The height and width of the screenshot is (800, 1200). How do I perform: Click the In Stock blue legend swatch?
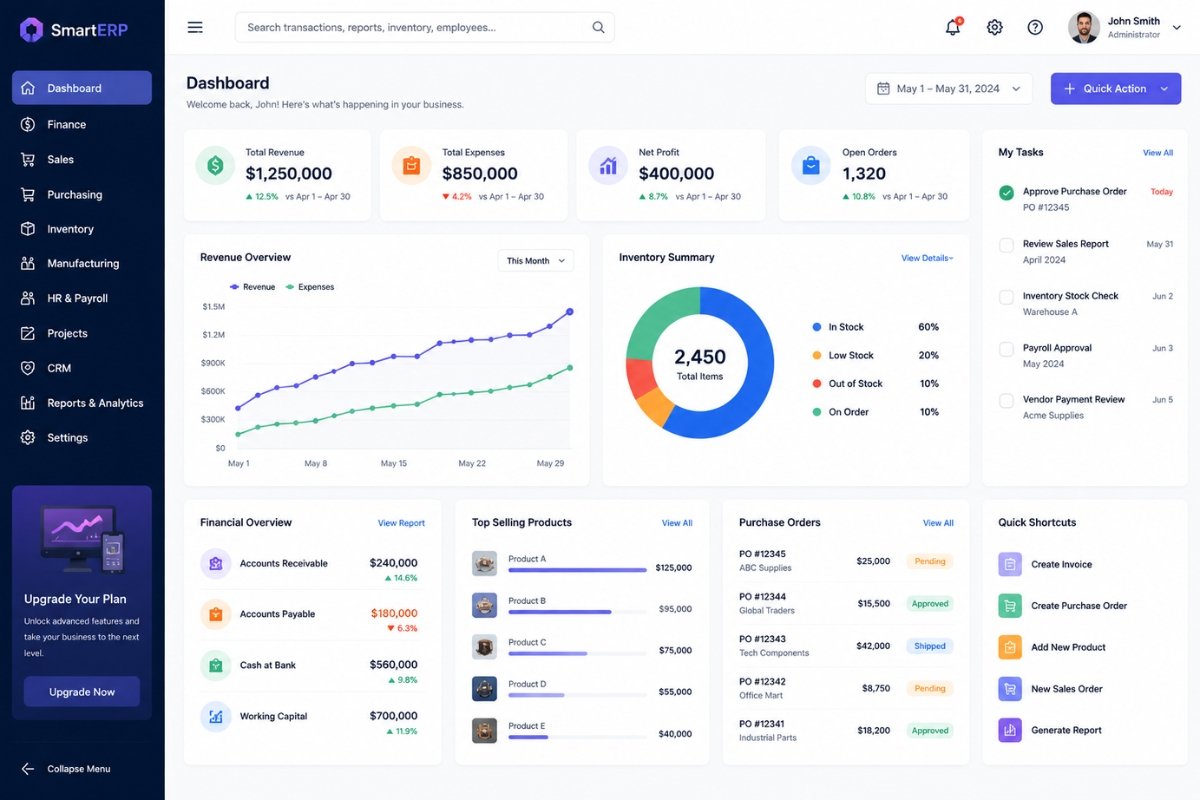tap(817, 327)
